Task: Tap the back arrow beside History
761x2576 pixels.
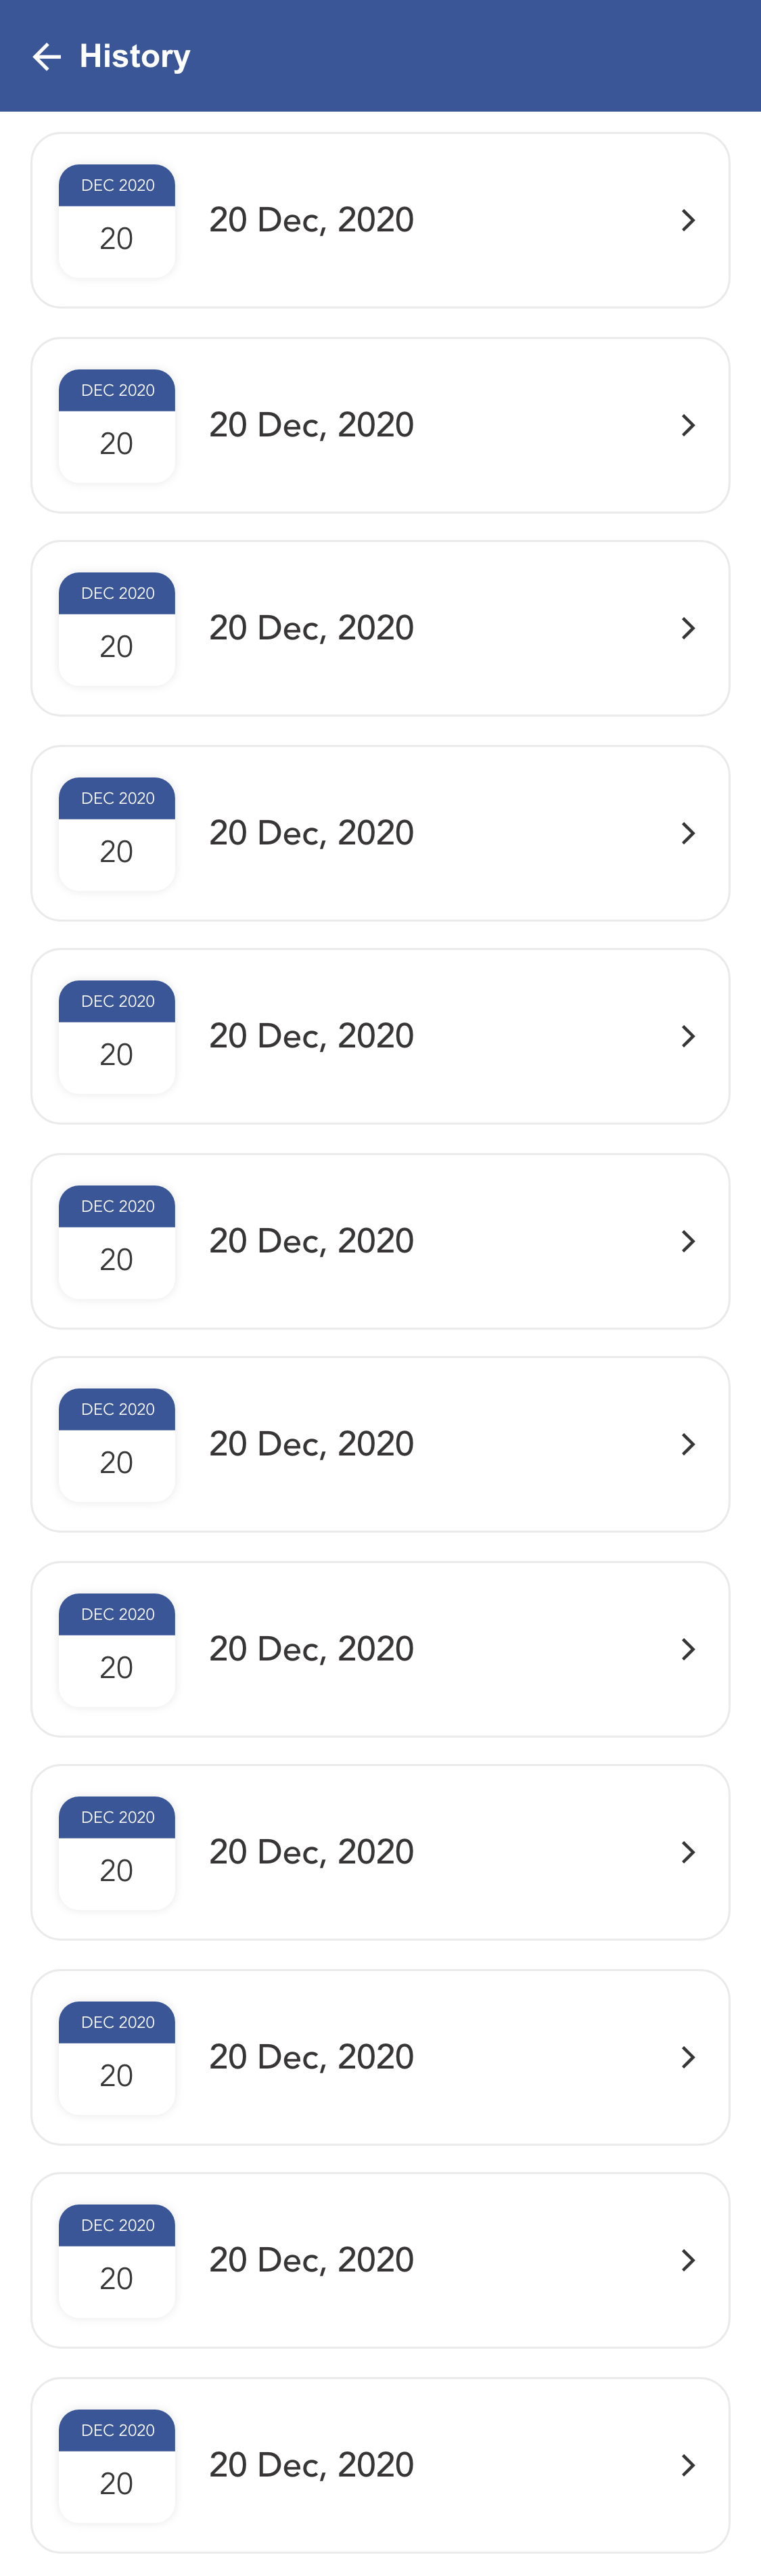Action: point(46,57)
